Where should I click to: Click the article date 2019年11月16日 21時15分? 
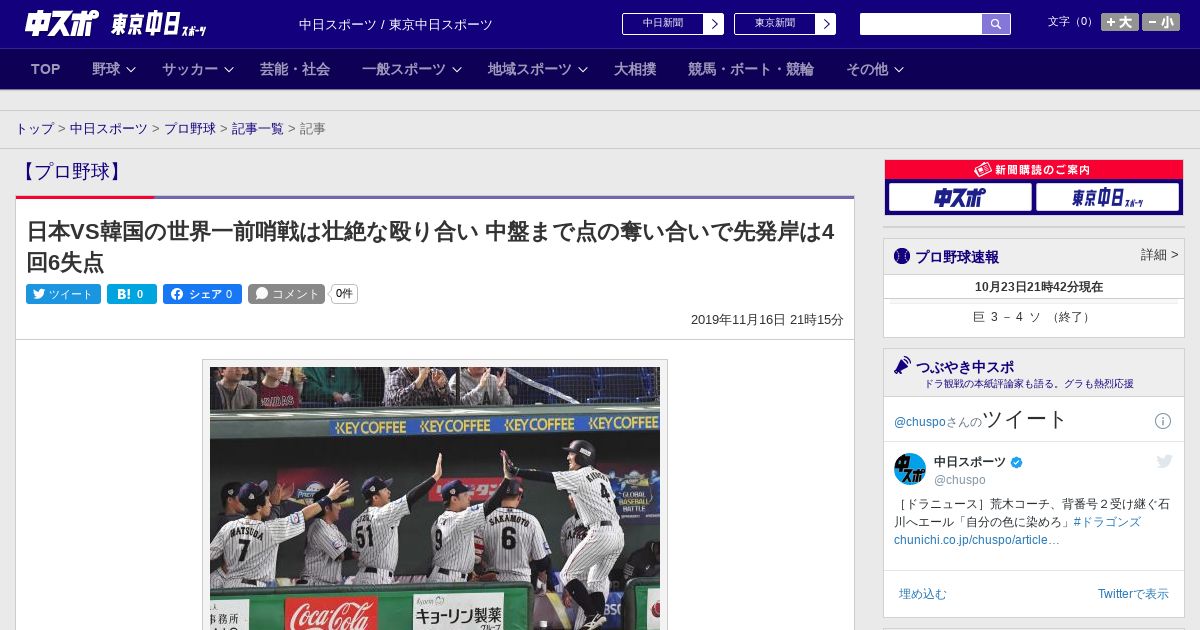pos(767,320)
